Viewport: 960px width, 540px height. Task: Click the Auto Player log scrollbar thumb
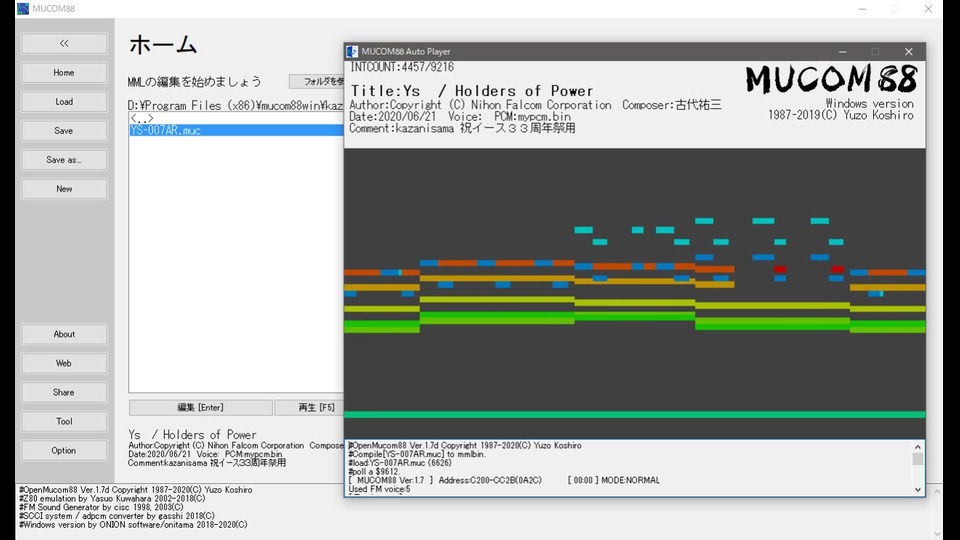click(917, 459)
